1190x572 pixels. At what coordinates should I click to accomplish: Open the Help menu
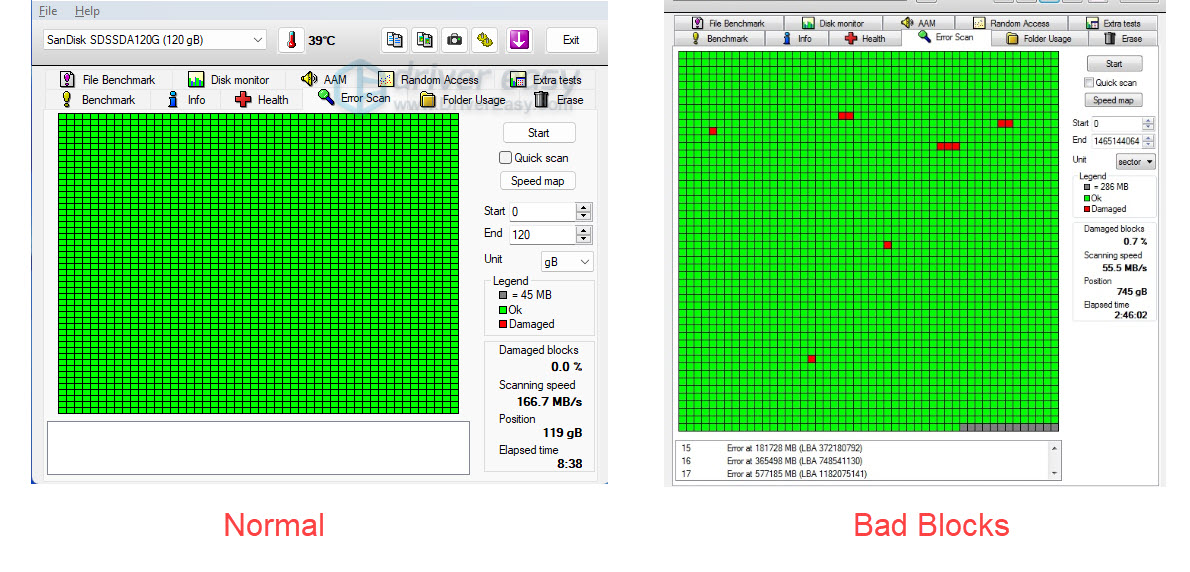[x=87, y=11]
